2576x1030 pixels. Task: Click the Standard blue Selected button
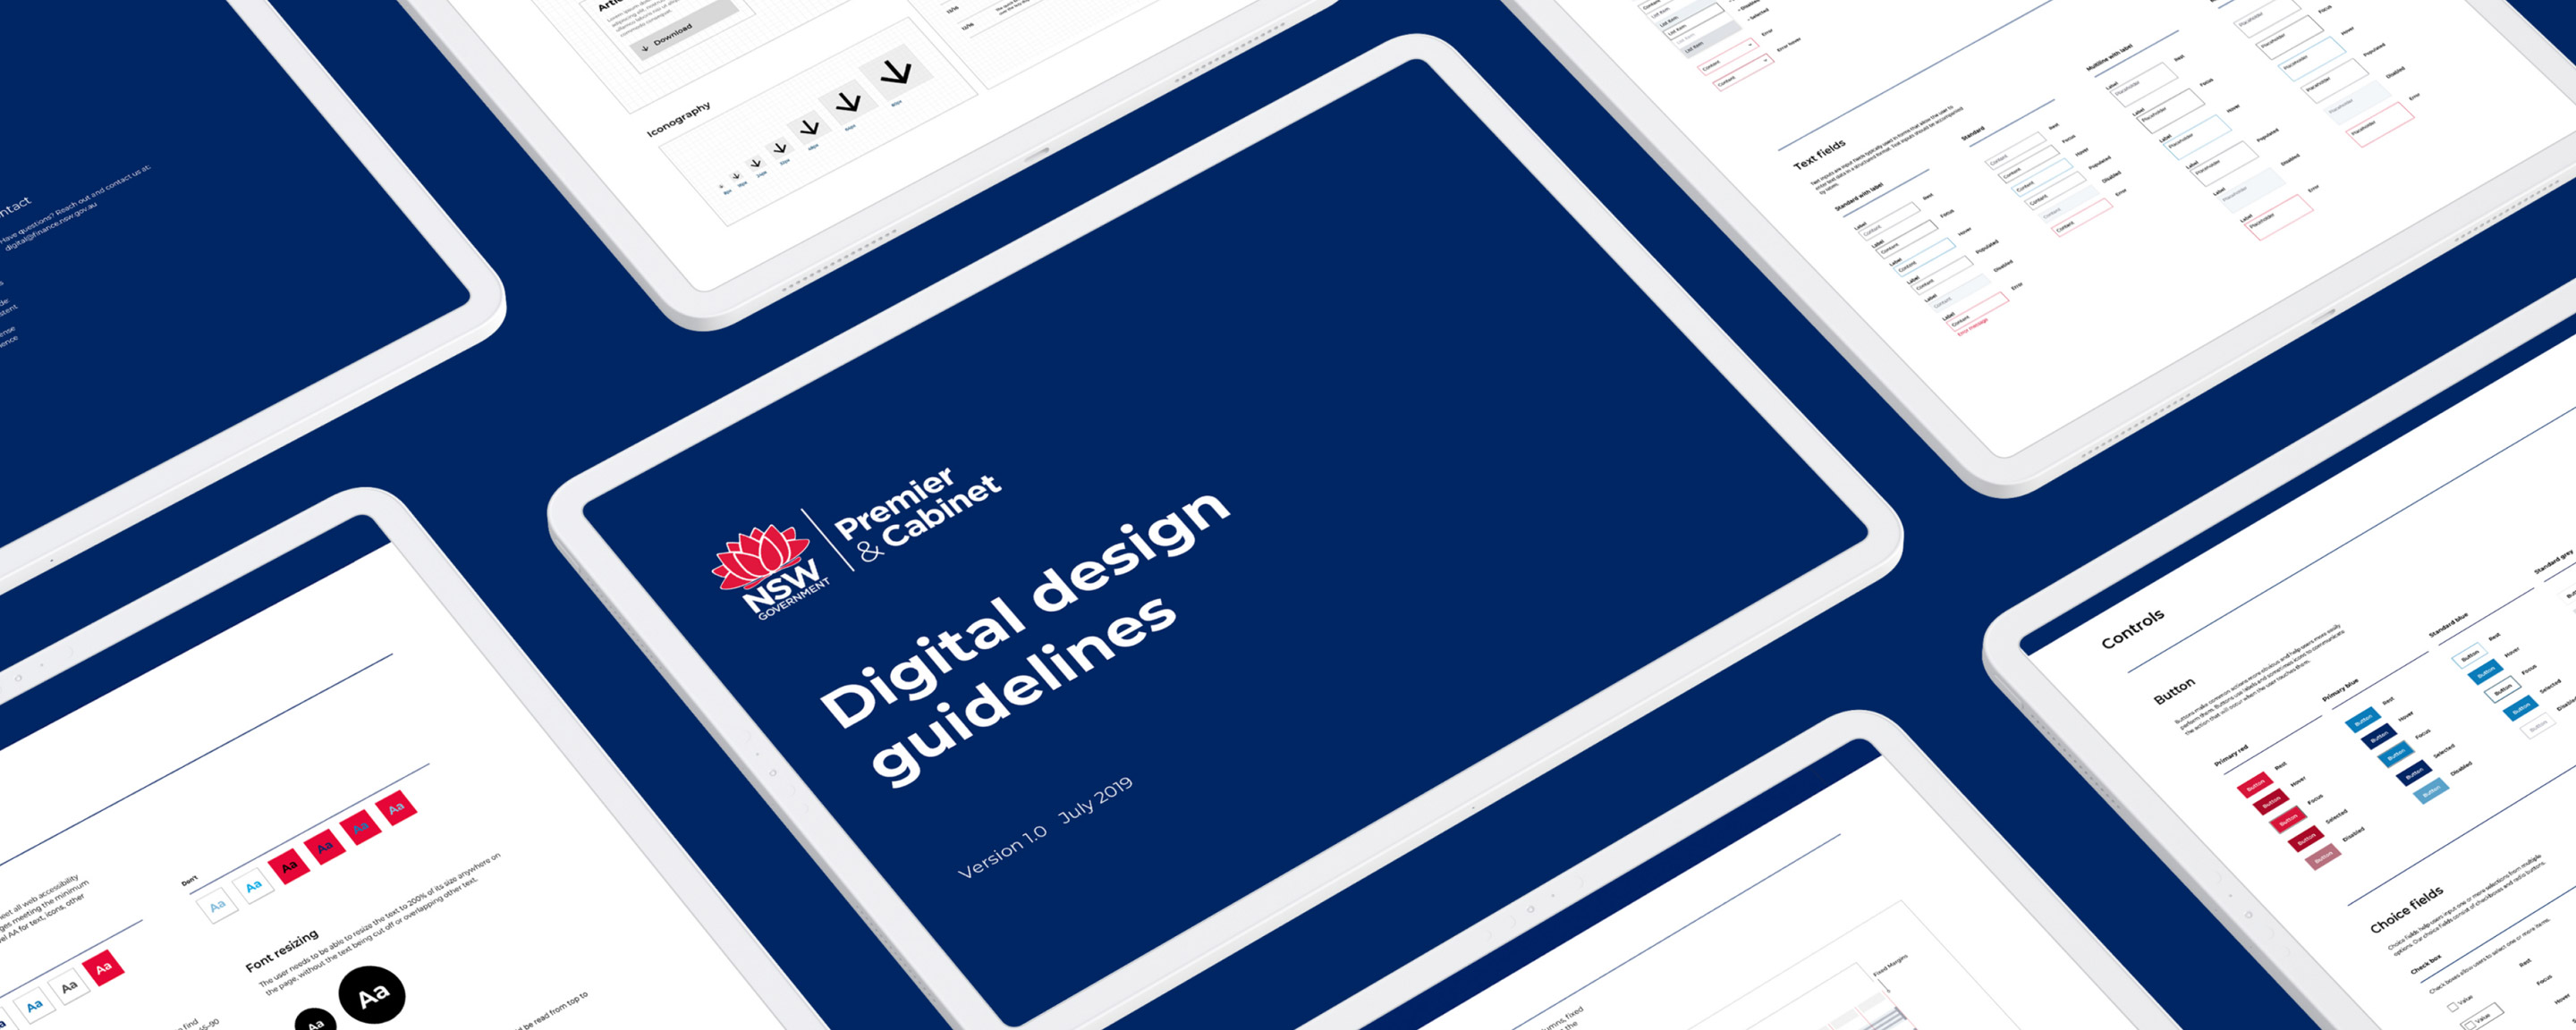[2521, 708]
